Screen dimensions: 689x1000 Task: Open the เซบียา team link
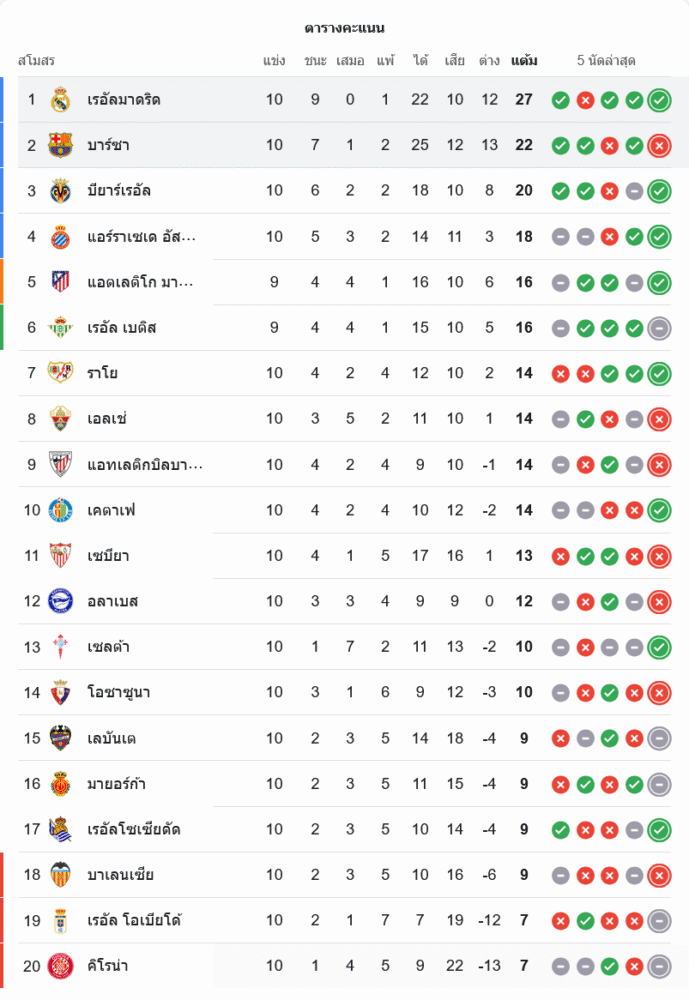108,556
